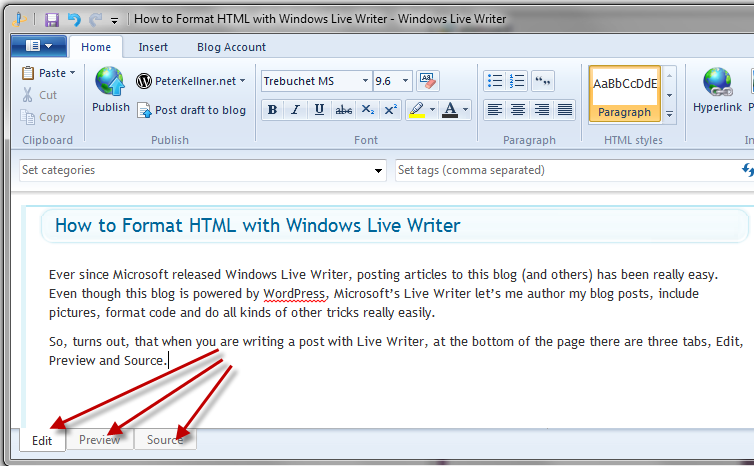Viewport: 754px width, 466px height.
Task: Open the highlight color dropdown arrow
Action: [432, 110]
